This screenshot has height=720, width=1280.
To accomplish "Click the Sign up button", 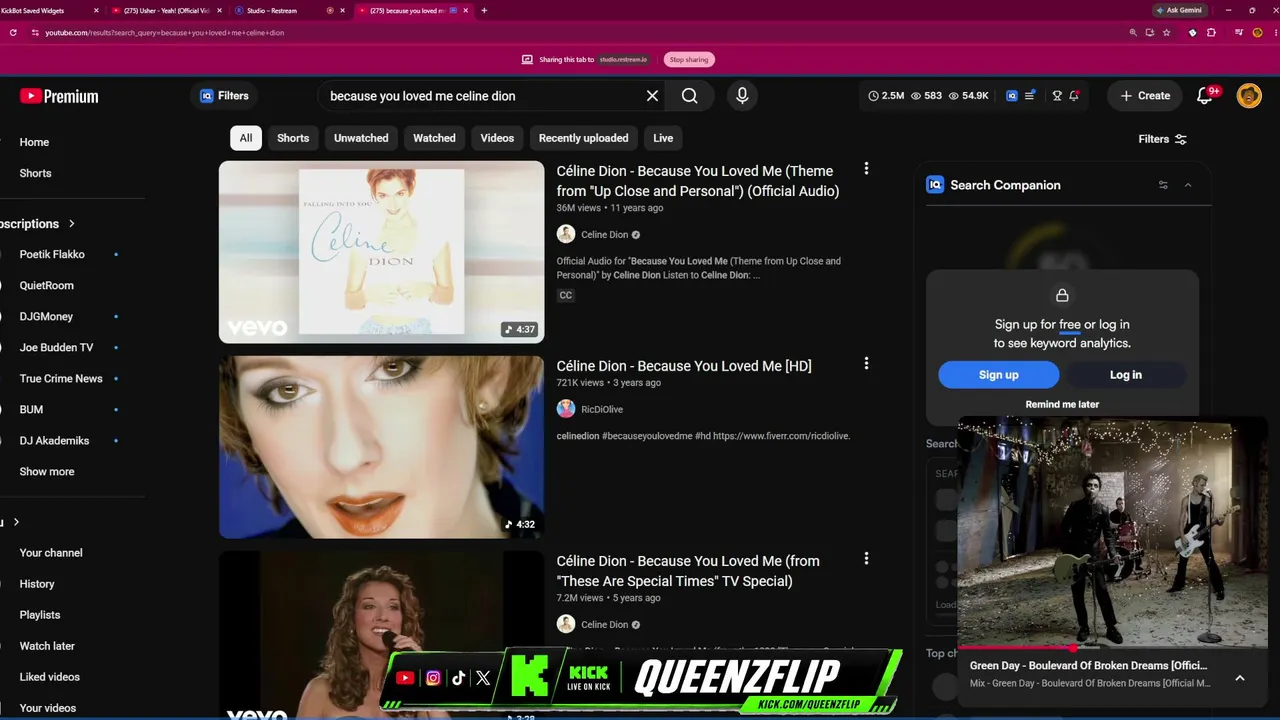I will [x=998, y=375].
